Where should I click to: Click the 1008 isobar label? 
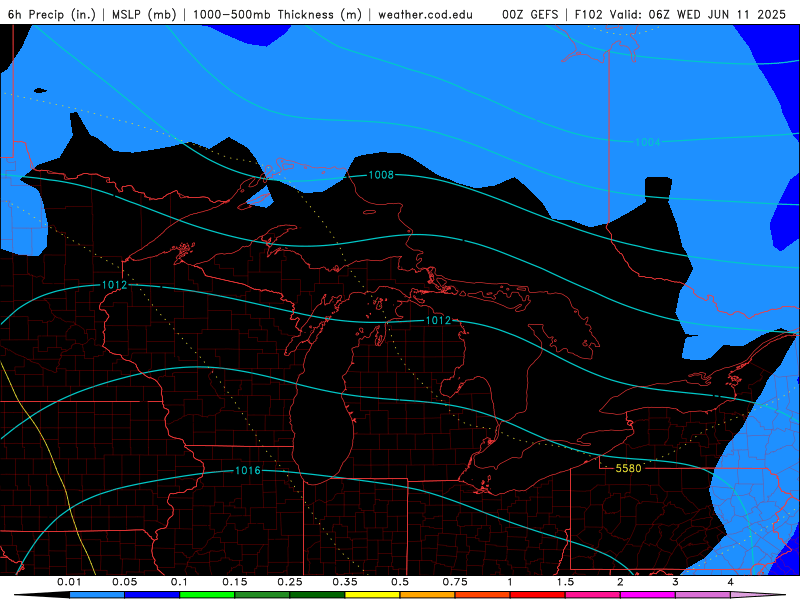(381, 175)
